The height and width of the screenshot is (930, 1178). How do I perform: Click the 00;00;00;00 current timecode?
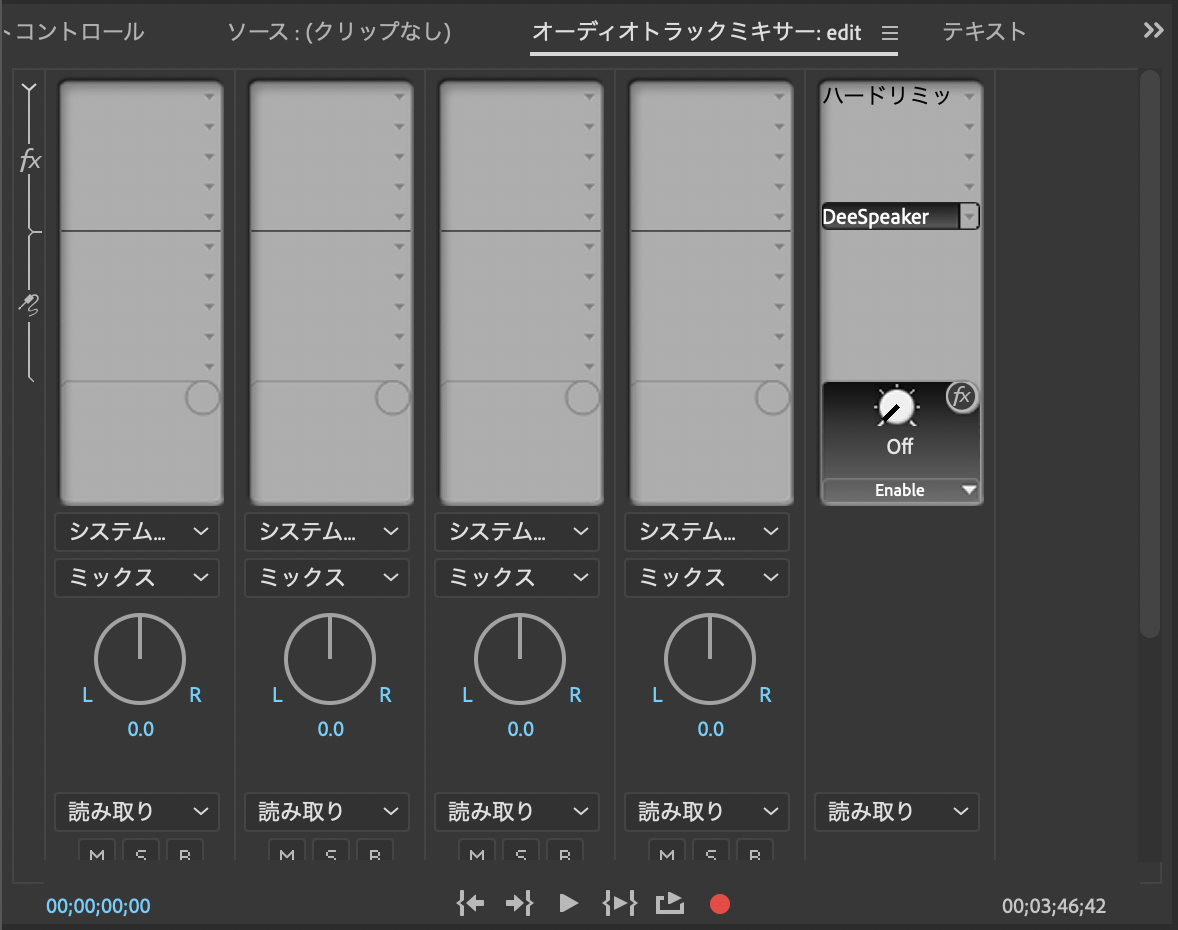(x=98, y=906)
